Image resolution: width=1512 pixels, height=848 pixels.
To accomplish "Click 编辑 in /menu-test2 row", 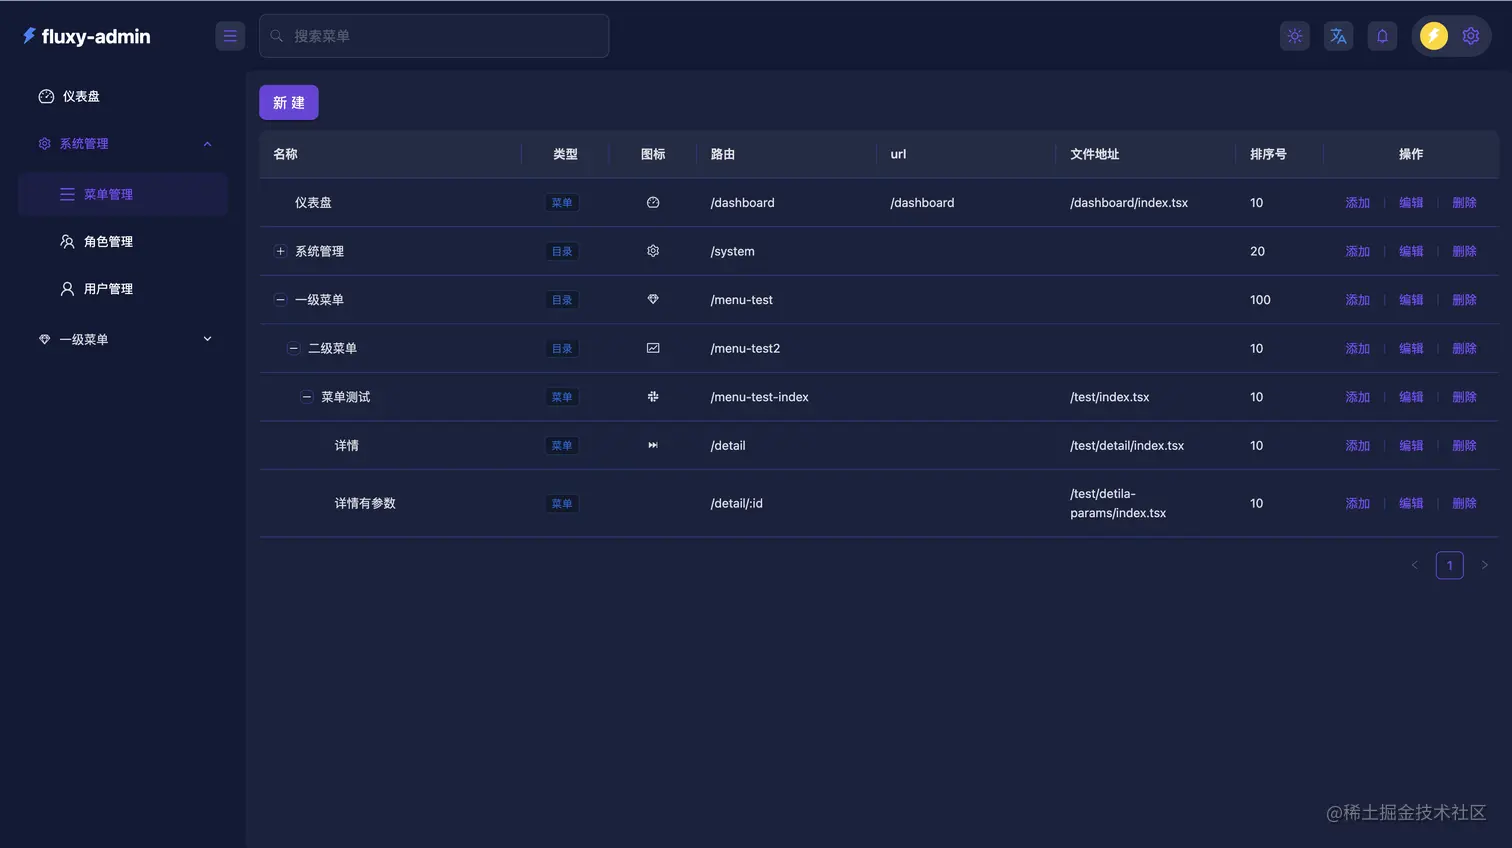I will pyautogui.click(x=1411, y=348).
